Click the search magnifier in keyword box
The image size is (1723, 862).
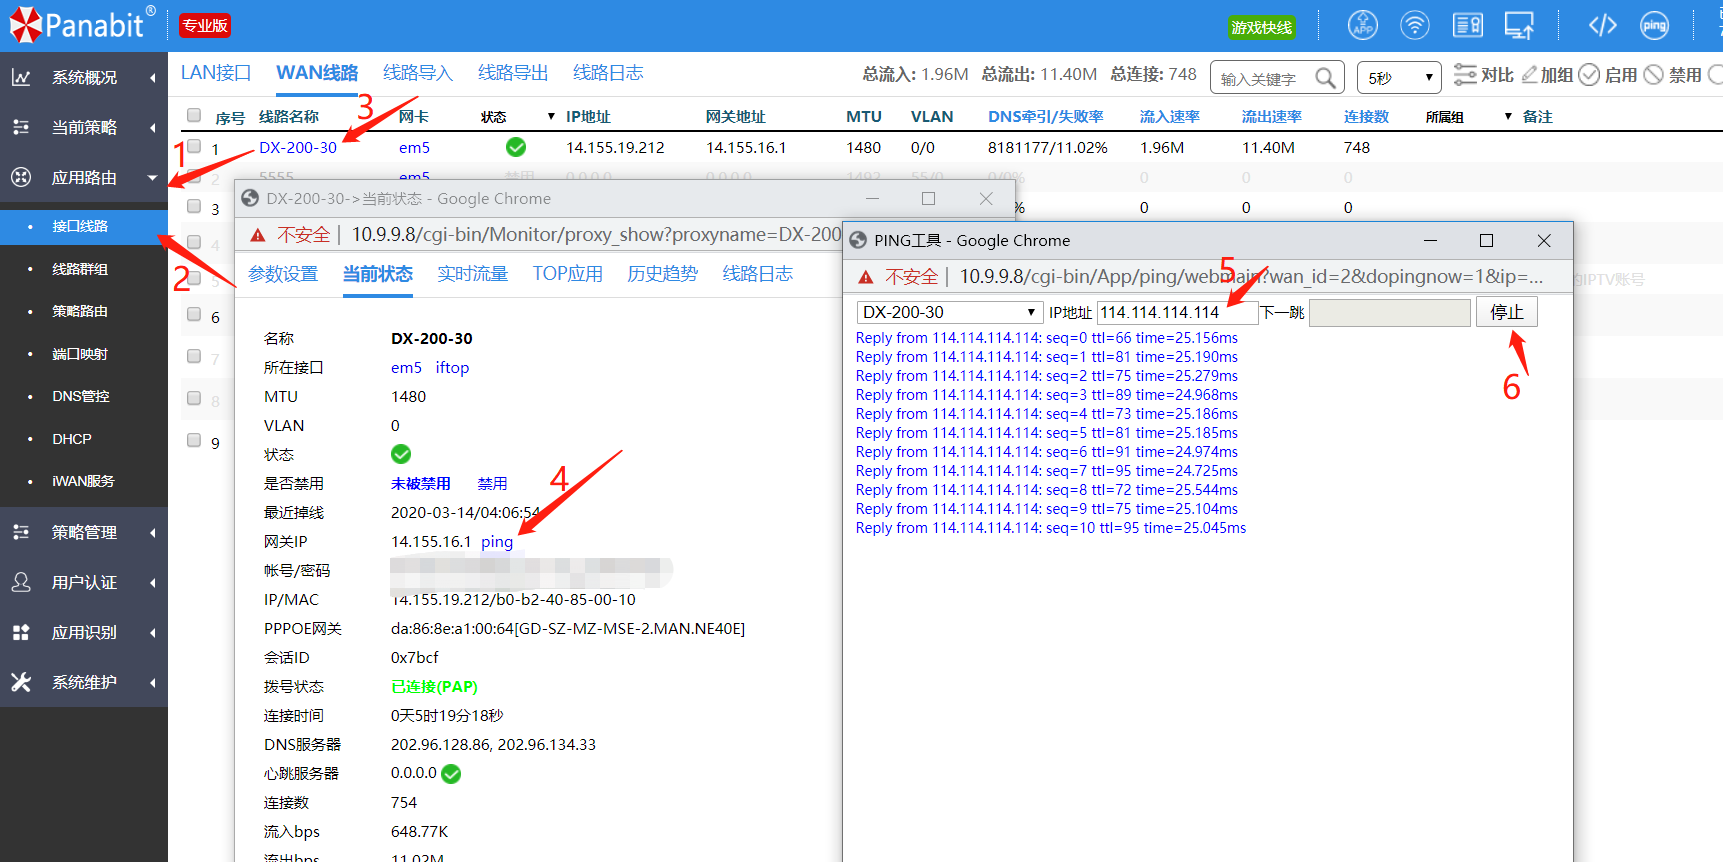tap(1325, 78)
